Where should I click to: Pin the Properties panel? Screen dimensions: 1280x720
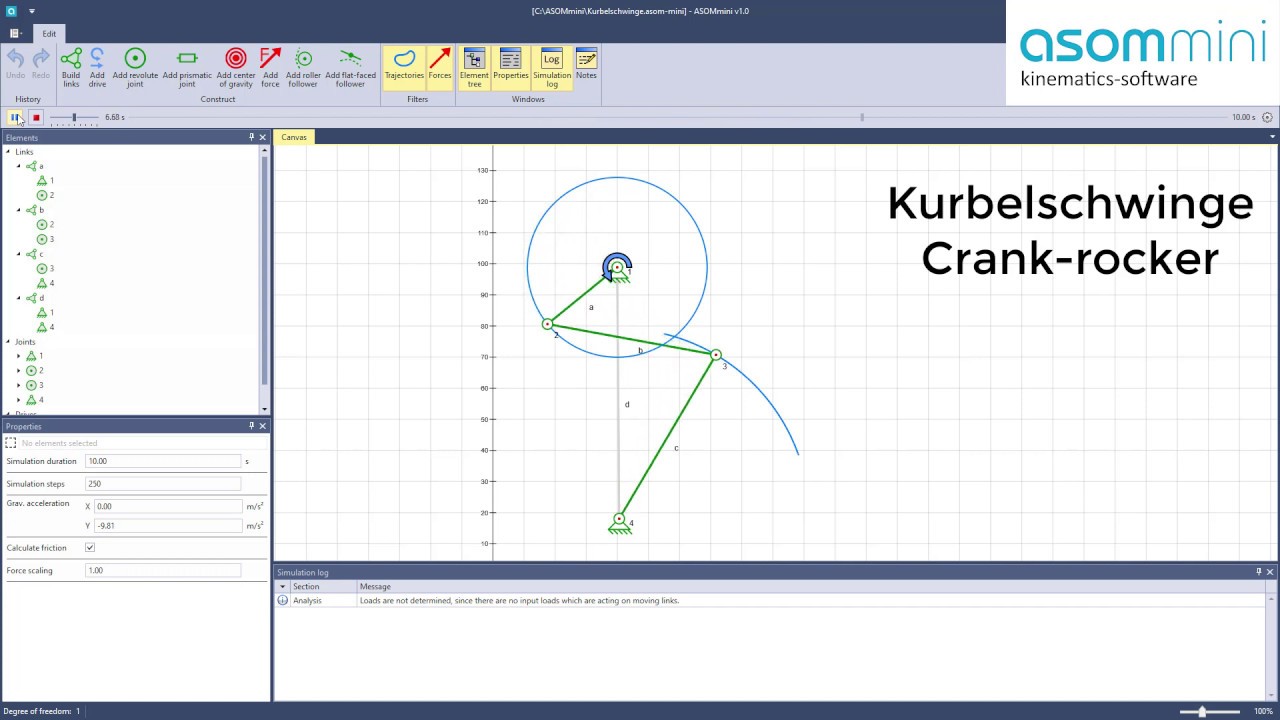click(x=251, y=426)
